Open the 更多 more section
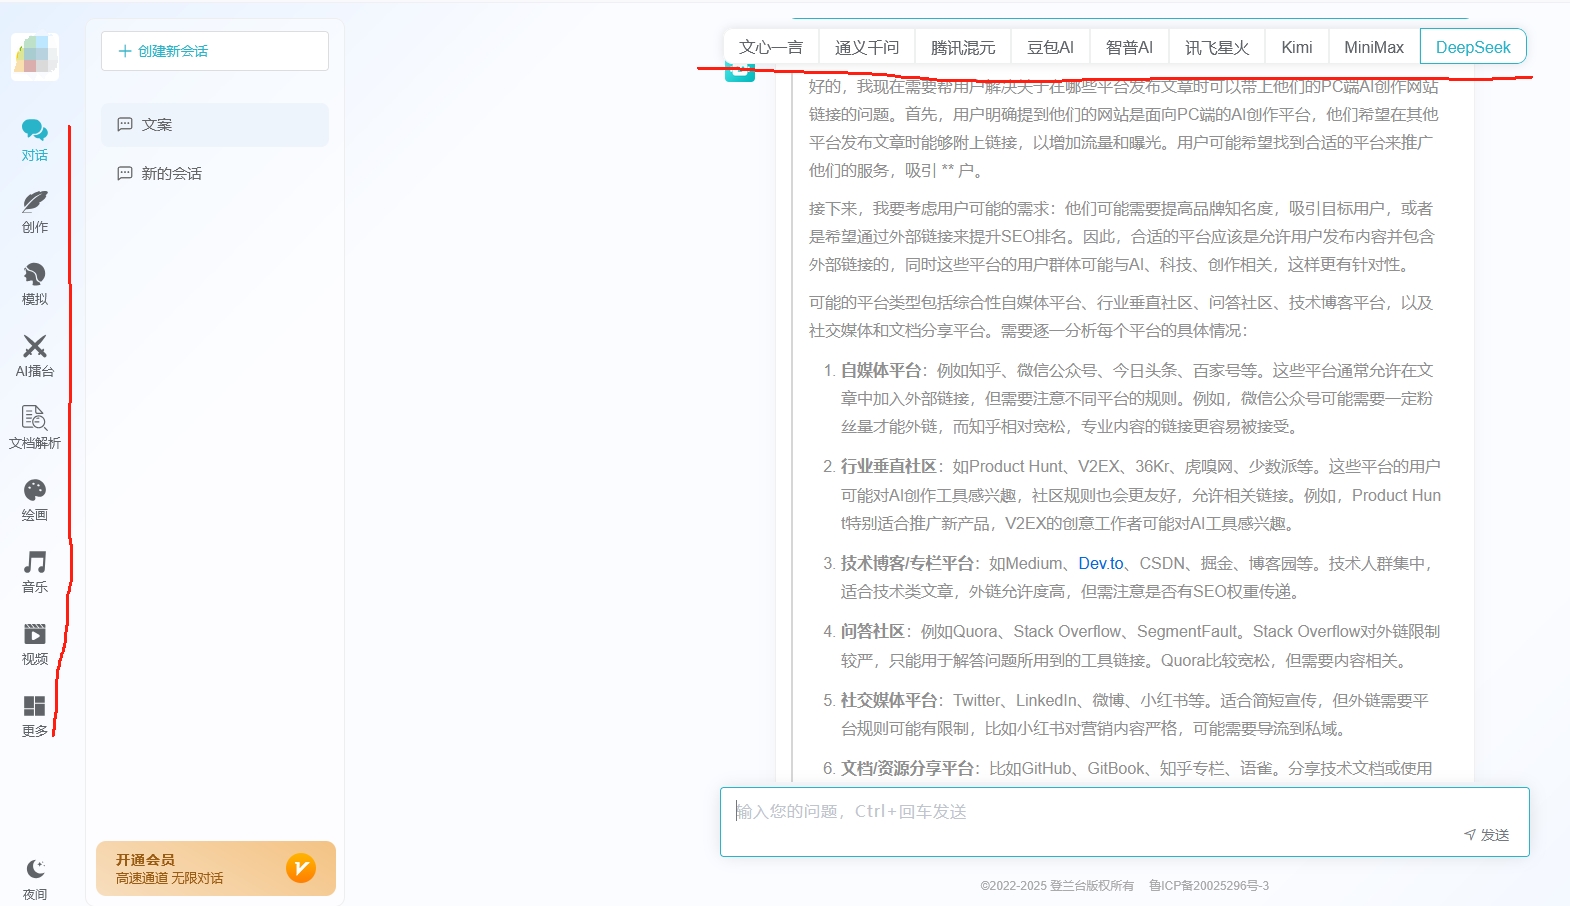This screenshot has width=1570, height=906. [35, 716]
